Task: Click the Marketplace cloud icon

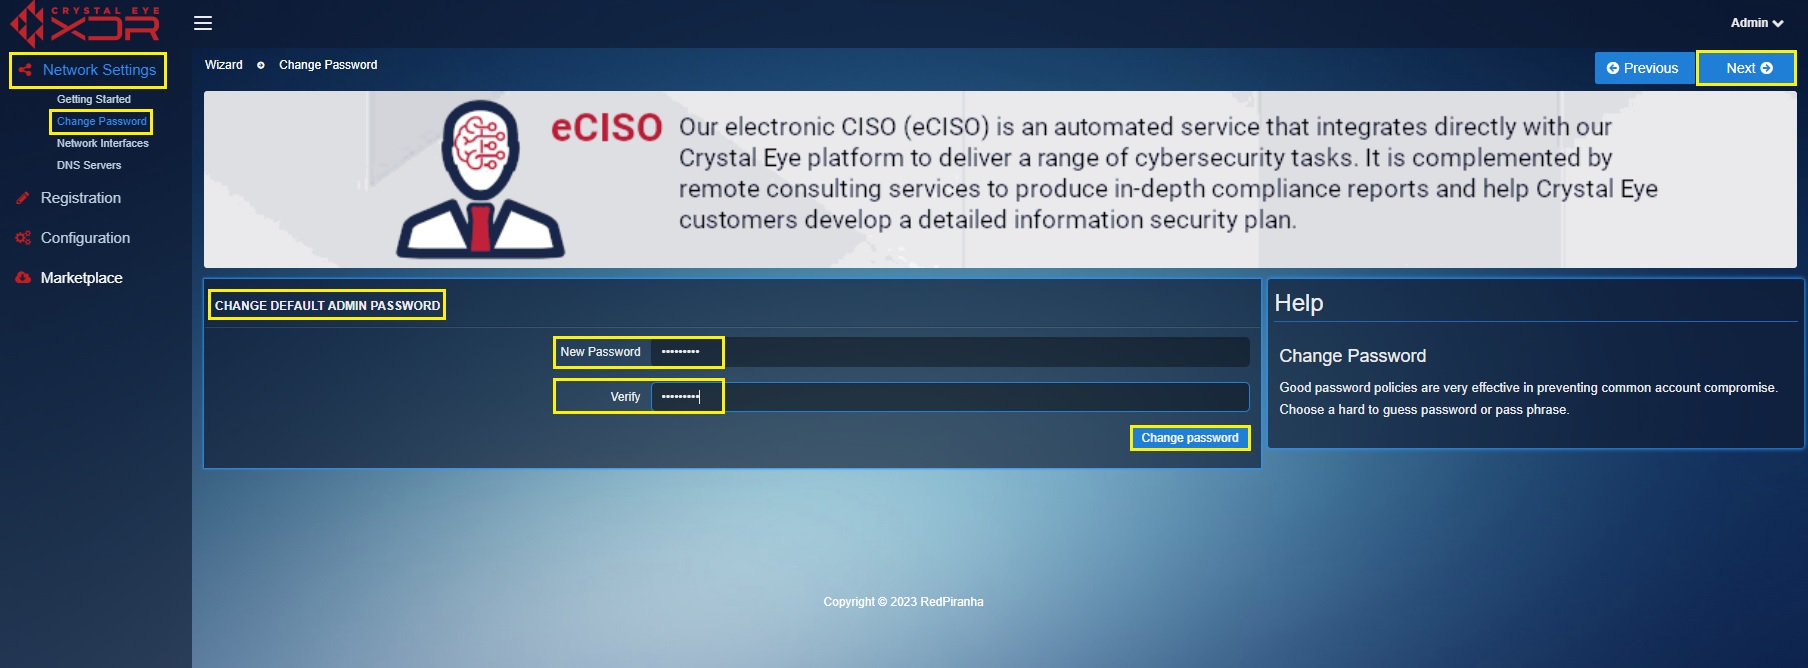Action: click(23, 278)
